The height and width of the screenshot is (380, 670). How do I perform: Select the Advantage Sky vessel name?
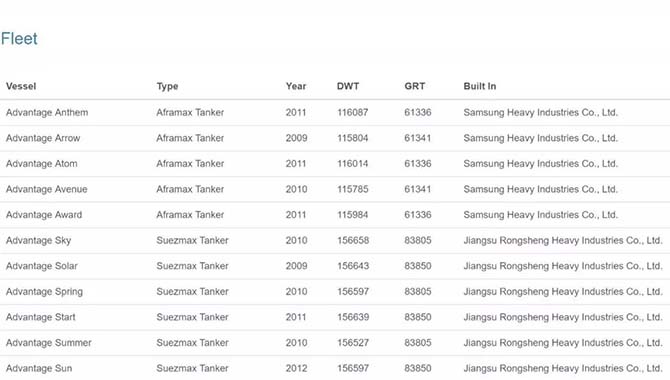(x=38, y=241)
